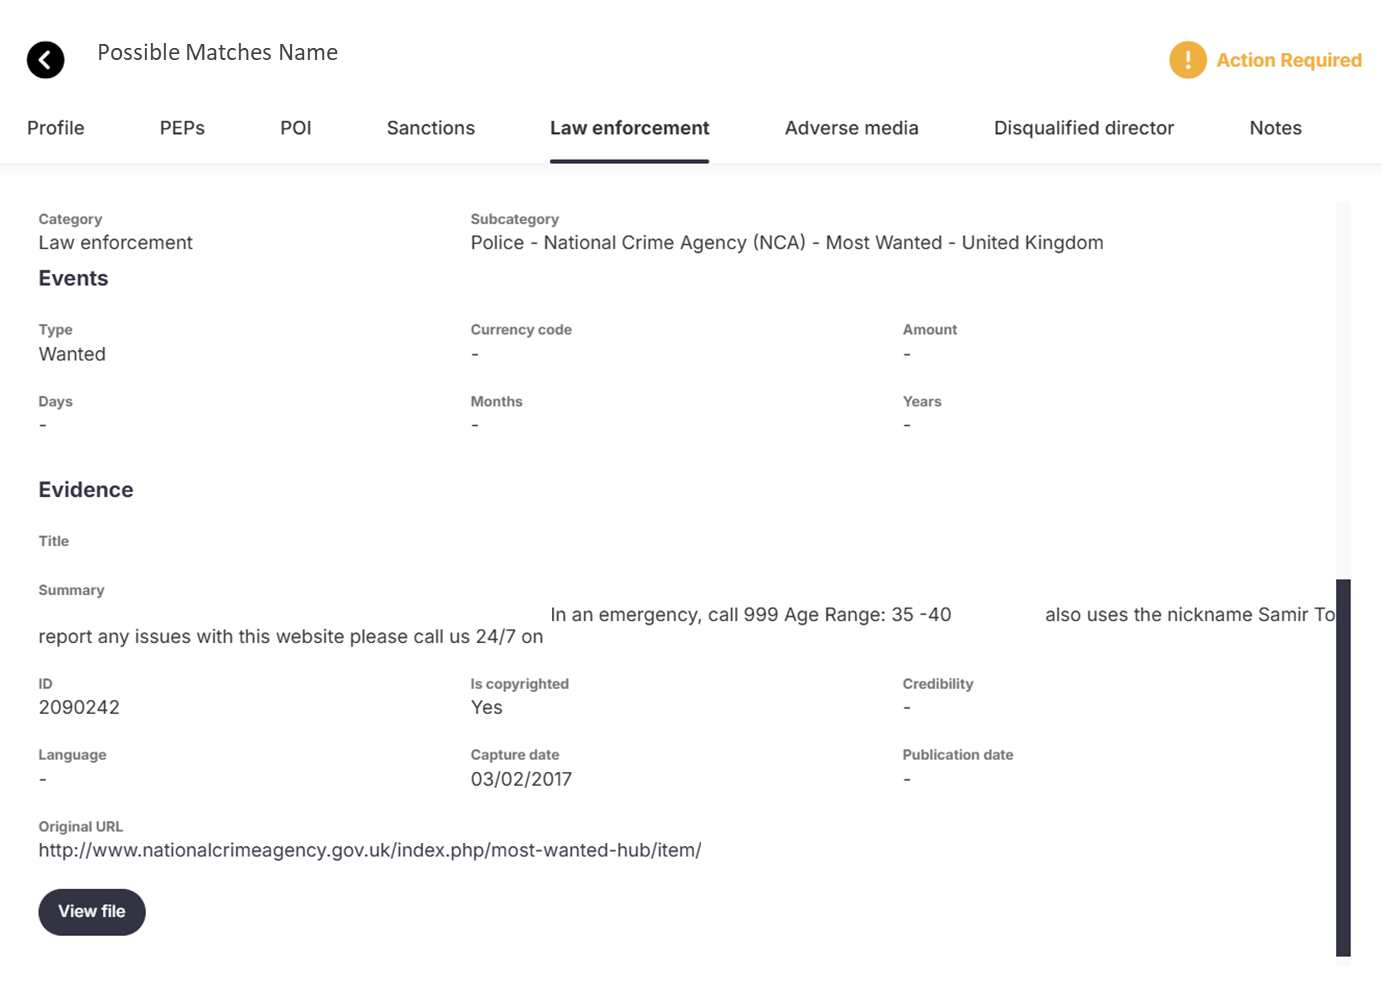Open the Sanctions tab

(x=431, y=128)
